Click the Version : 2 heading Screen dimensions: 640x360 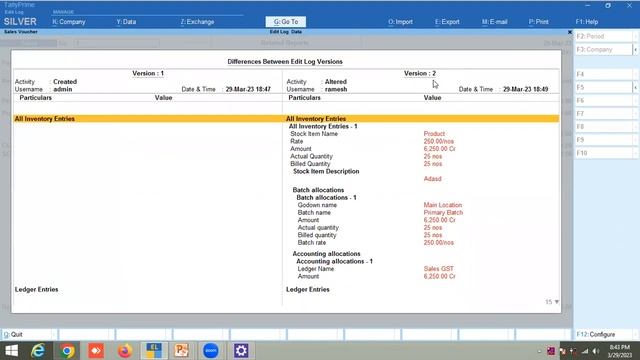tap(420, 73)
